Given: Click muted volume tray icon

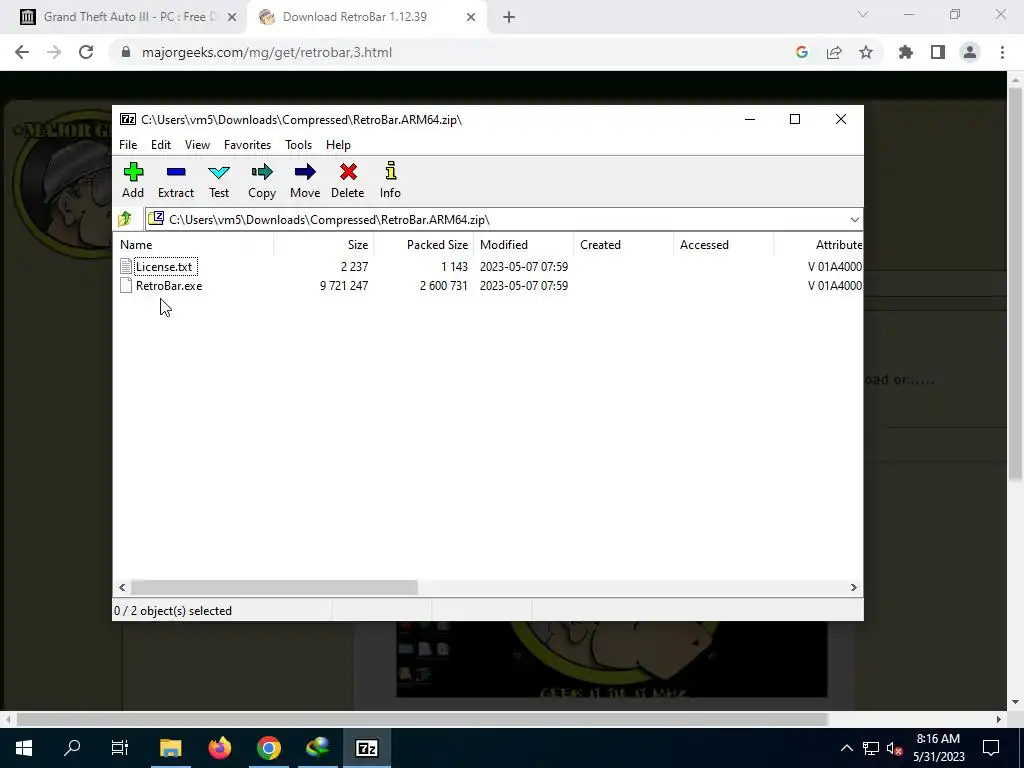Looking at the screenshot, I should point(894,749).
